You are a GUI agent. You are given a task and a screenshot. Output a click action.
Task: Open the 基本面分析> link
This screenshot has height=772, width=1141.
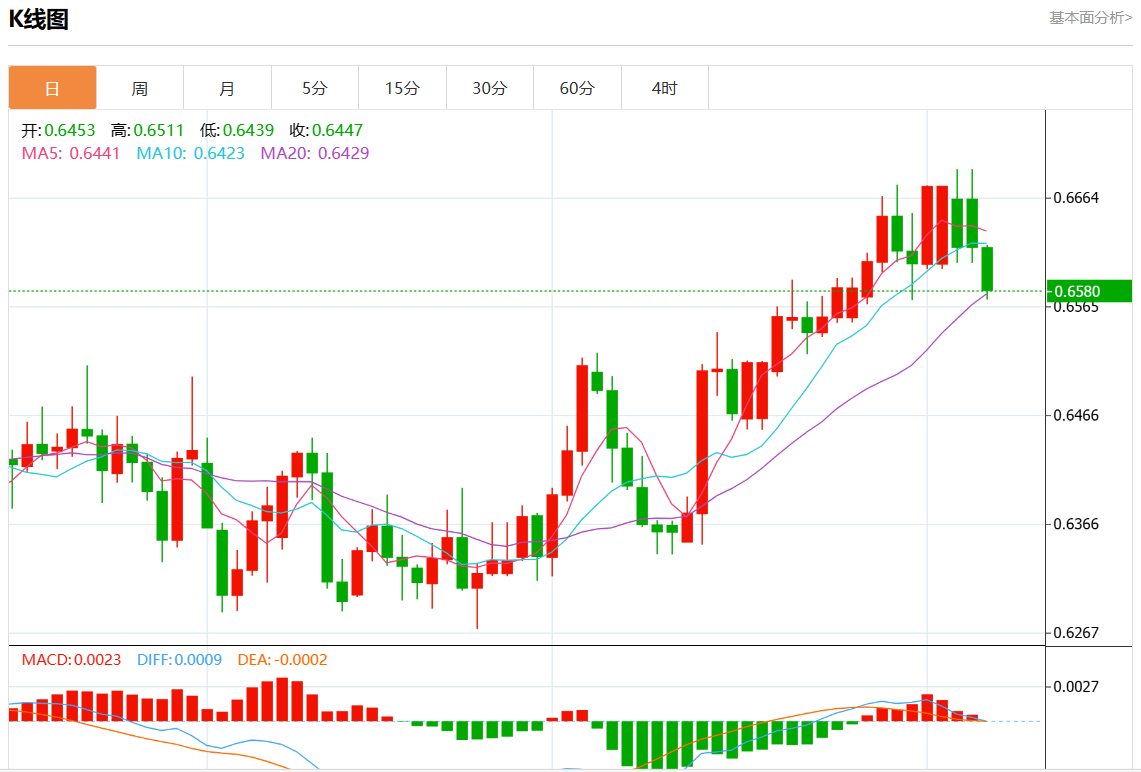[x=1090, y=17]
